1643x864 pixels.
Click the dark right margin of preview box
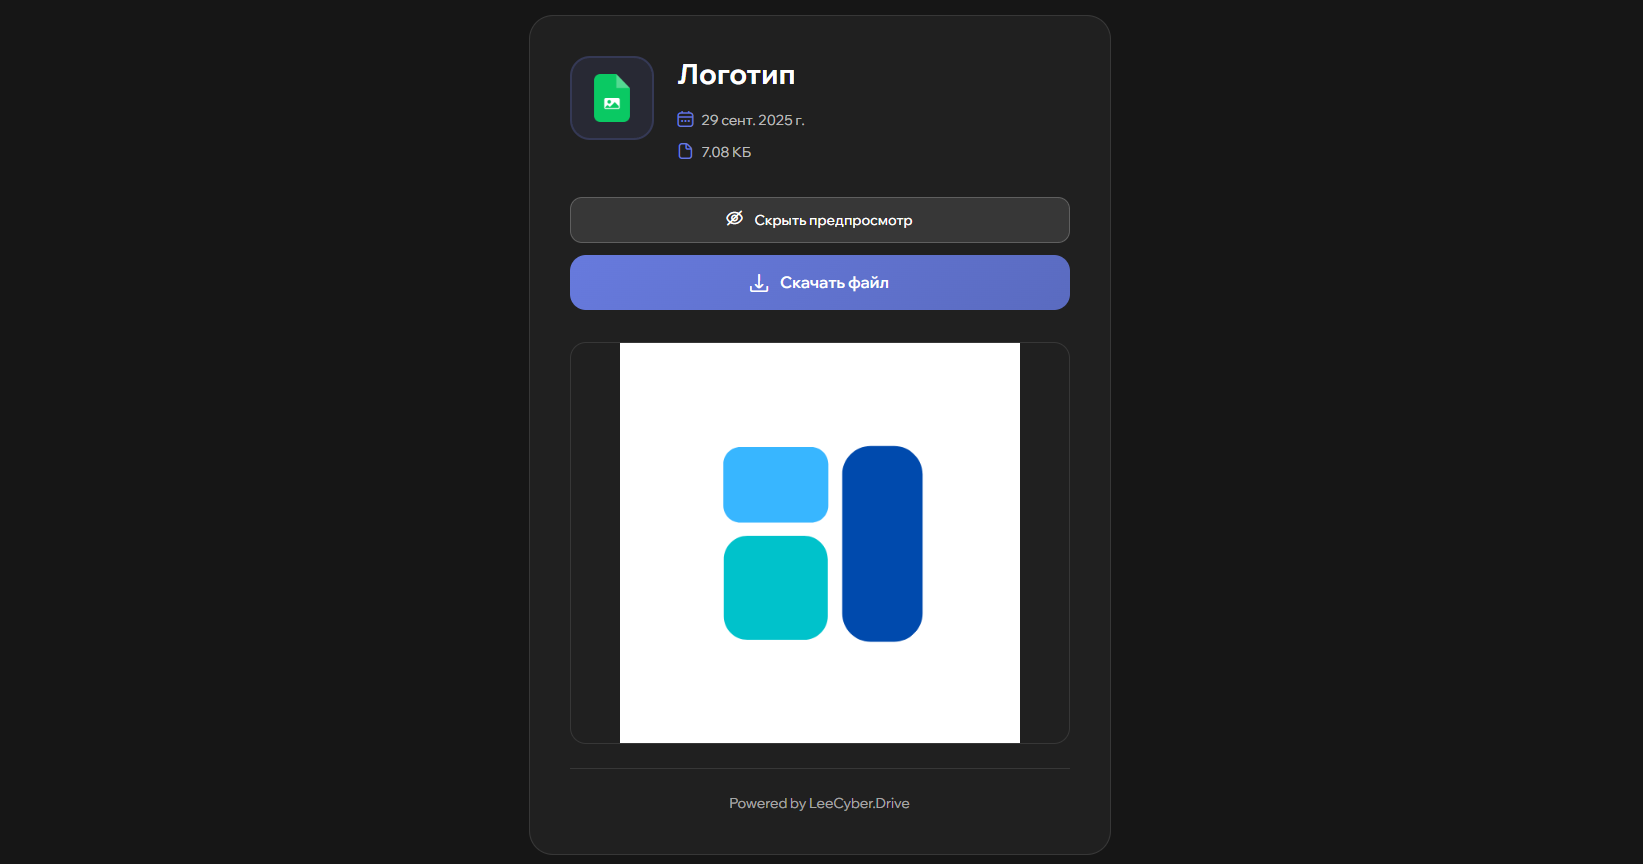pyautogui.click(x=1044, y=543)
